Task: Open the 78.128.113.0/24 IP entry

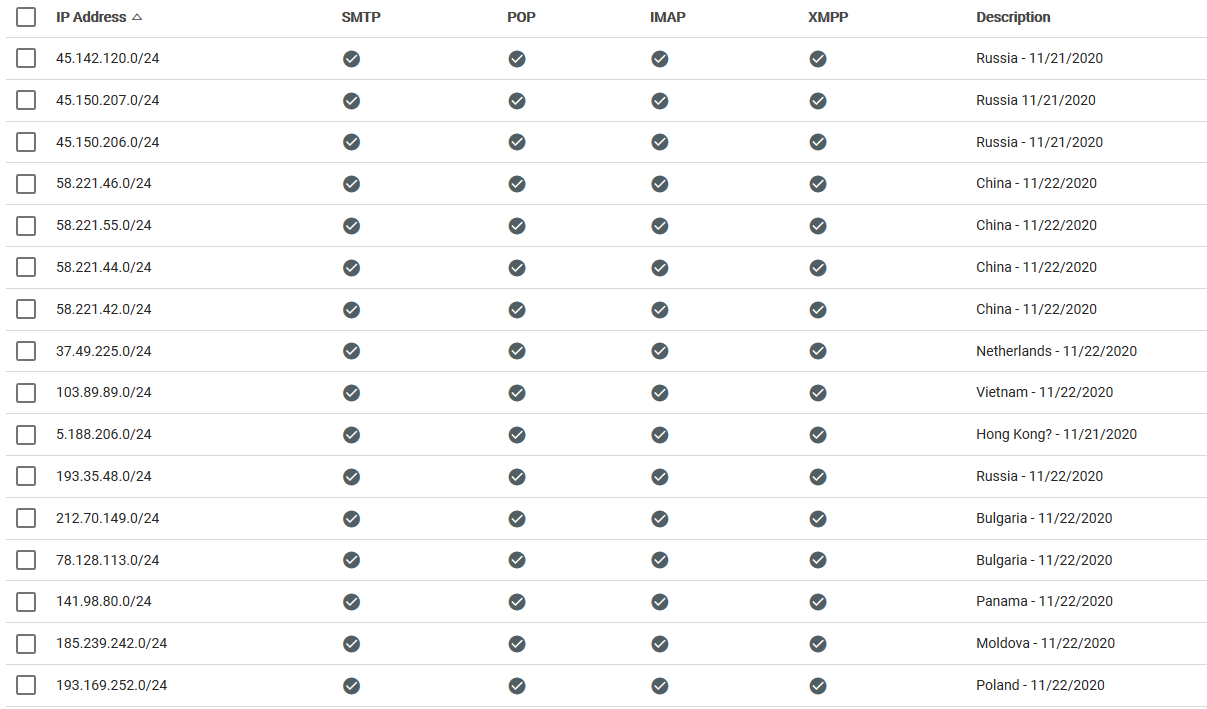Action: point(107,560)
